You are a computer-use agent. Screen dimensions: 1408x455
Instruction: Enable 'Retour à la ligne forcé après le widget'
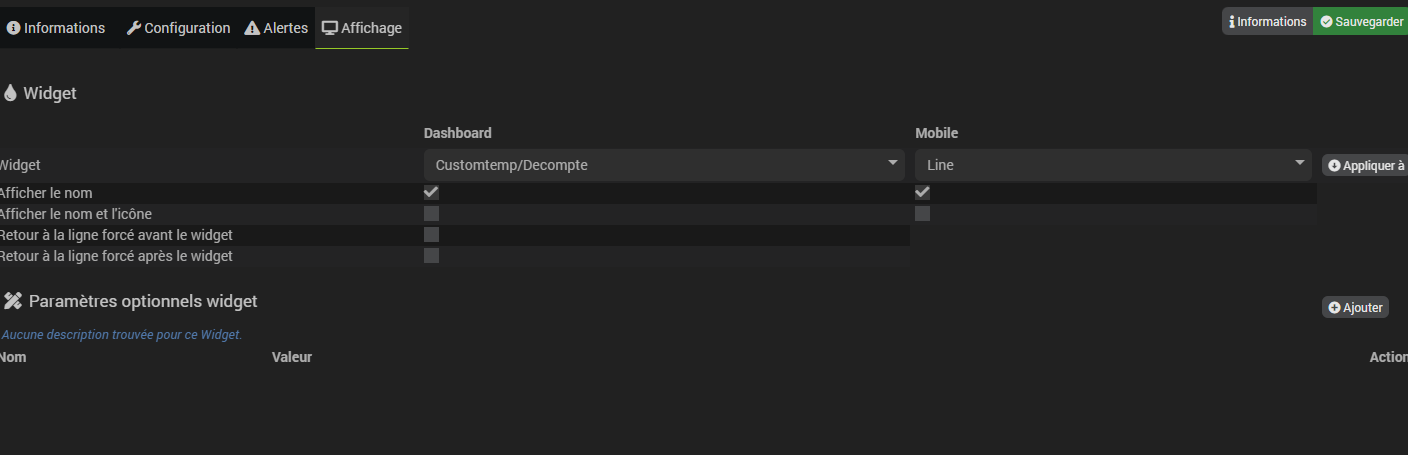click(431, 256)
